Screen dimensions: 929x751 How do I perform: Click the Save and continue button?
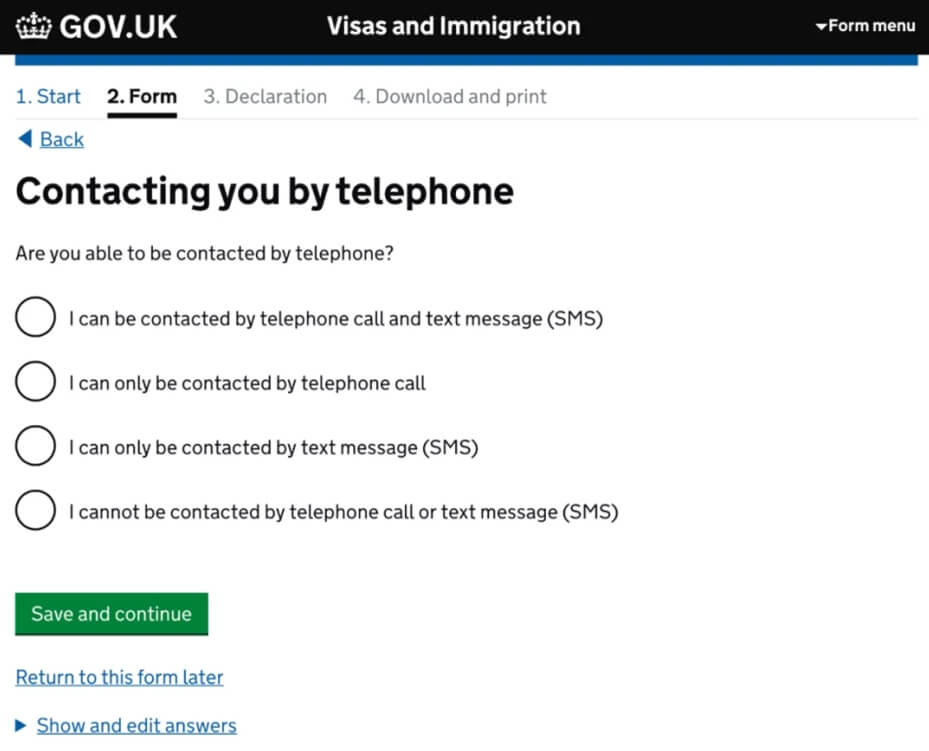[111, 614]
